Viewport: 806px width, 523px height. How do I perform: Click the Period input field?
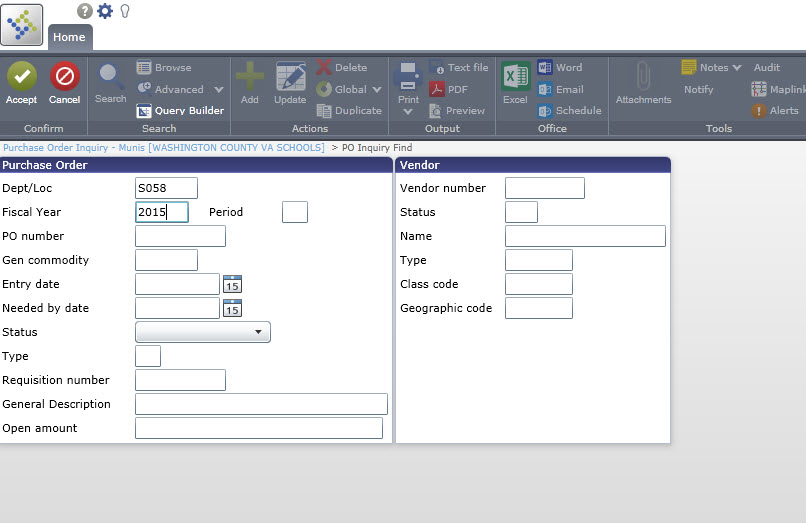(295, 212)
